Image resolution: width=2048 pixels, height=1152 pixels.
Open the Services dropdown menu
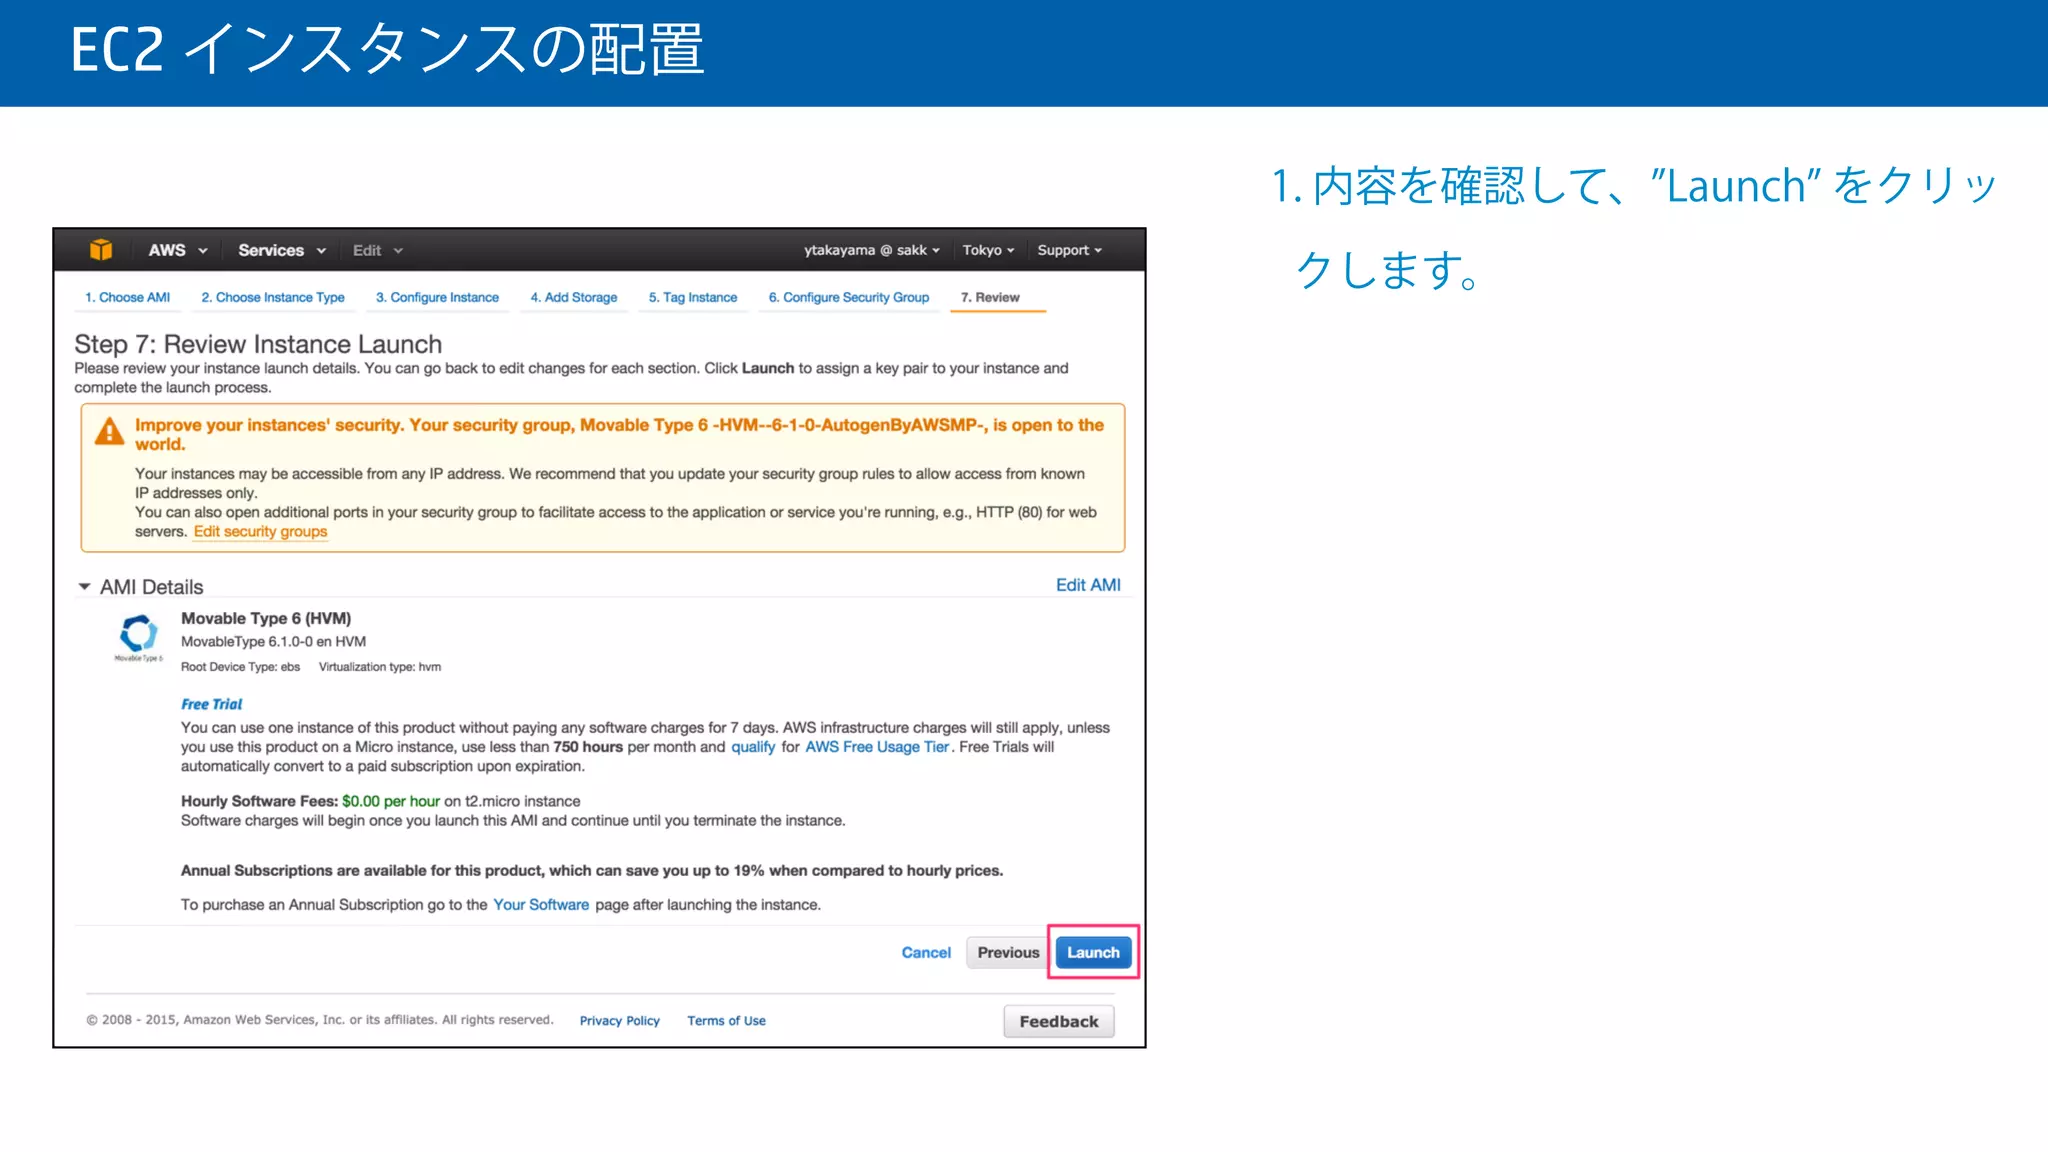point(281,250)
